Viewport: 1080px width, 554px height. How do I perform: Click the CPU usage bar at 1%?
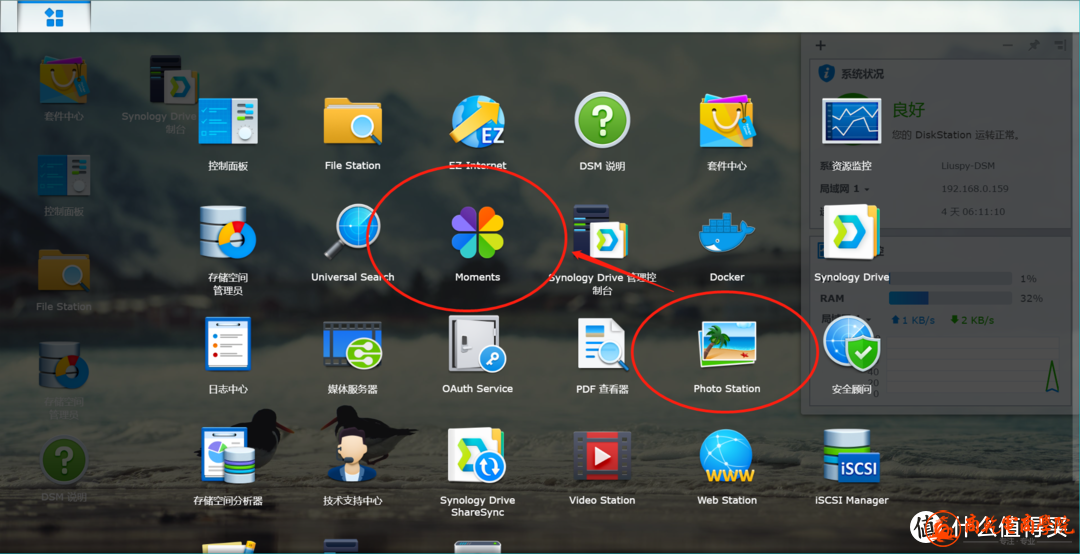(951, 278)
